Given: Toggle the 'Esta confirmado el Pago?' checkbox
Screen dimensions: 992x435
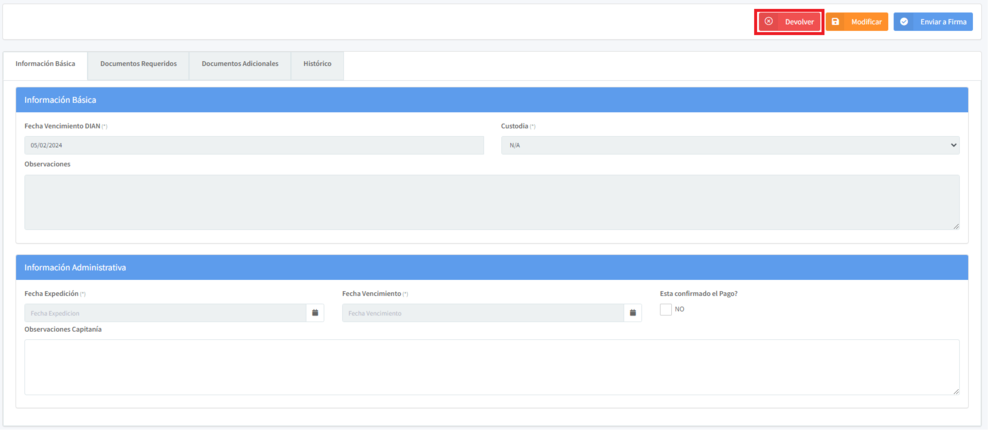Looking at the screenshot, I should coord(666,310).
